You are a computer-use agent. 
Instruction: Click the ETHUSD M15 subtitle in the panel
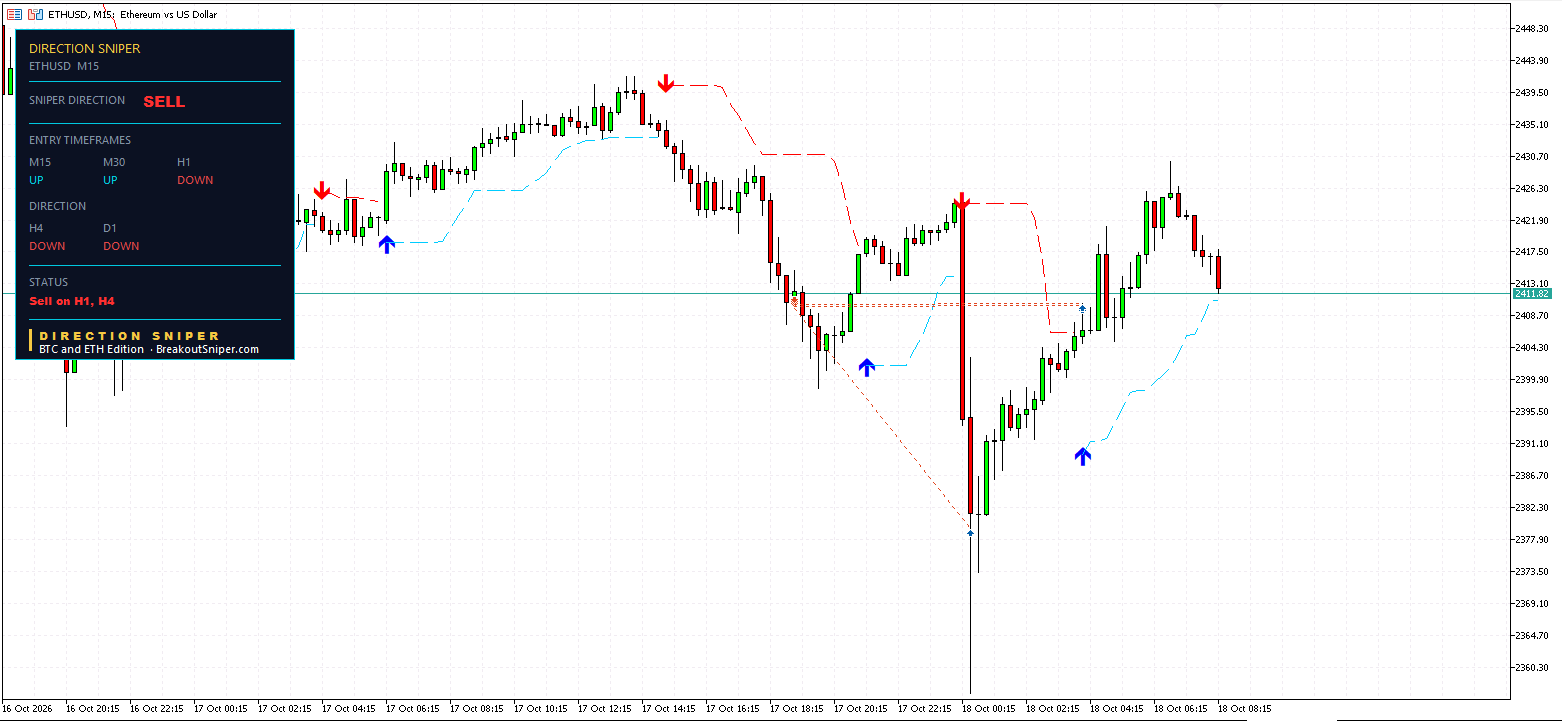coord(64,66)
